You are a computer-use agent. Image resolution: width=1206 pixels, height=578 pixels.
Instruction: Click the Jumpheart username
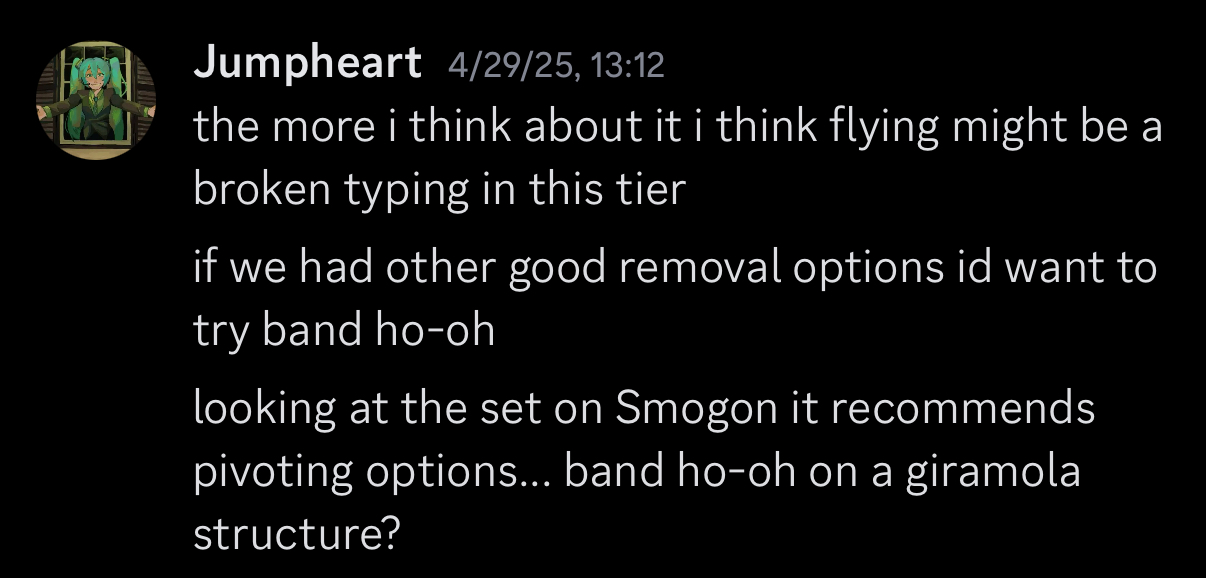click(307, 65)
